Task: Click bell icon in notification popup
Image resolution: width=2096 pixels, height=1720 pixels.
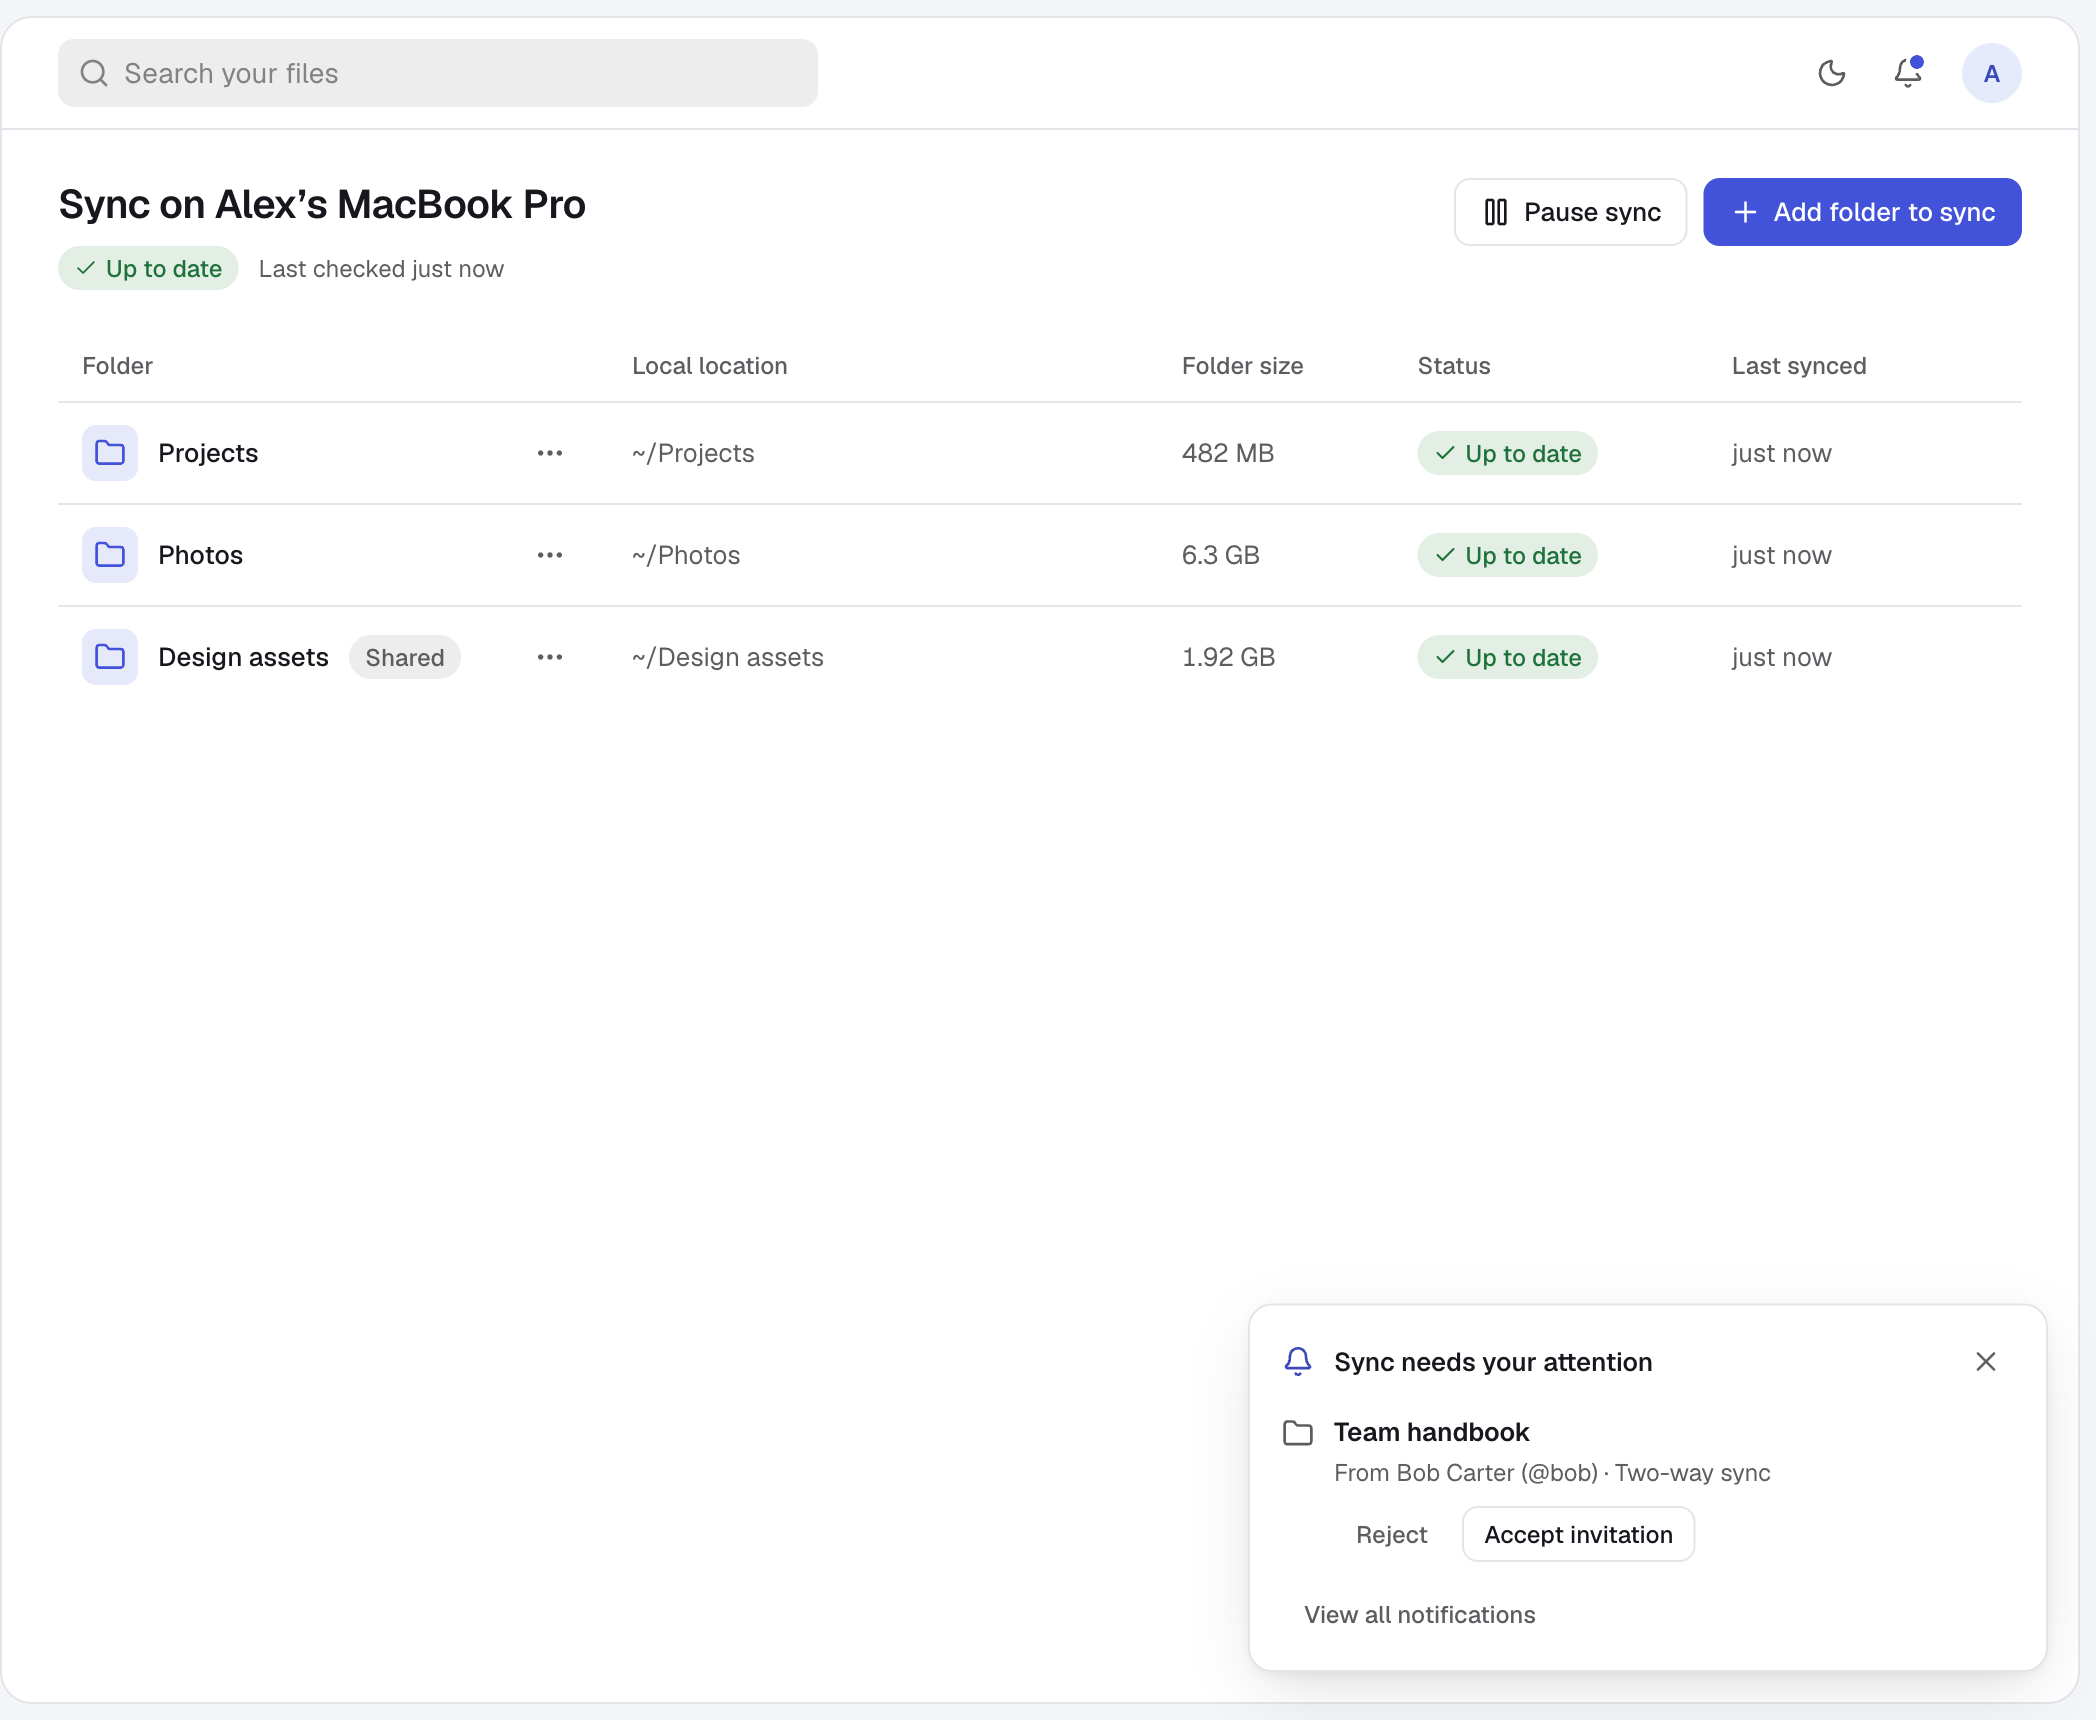Action: coord(1298,1361)
